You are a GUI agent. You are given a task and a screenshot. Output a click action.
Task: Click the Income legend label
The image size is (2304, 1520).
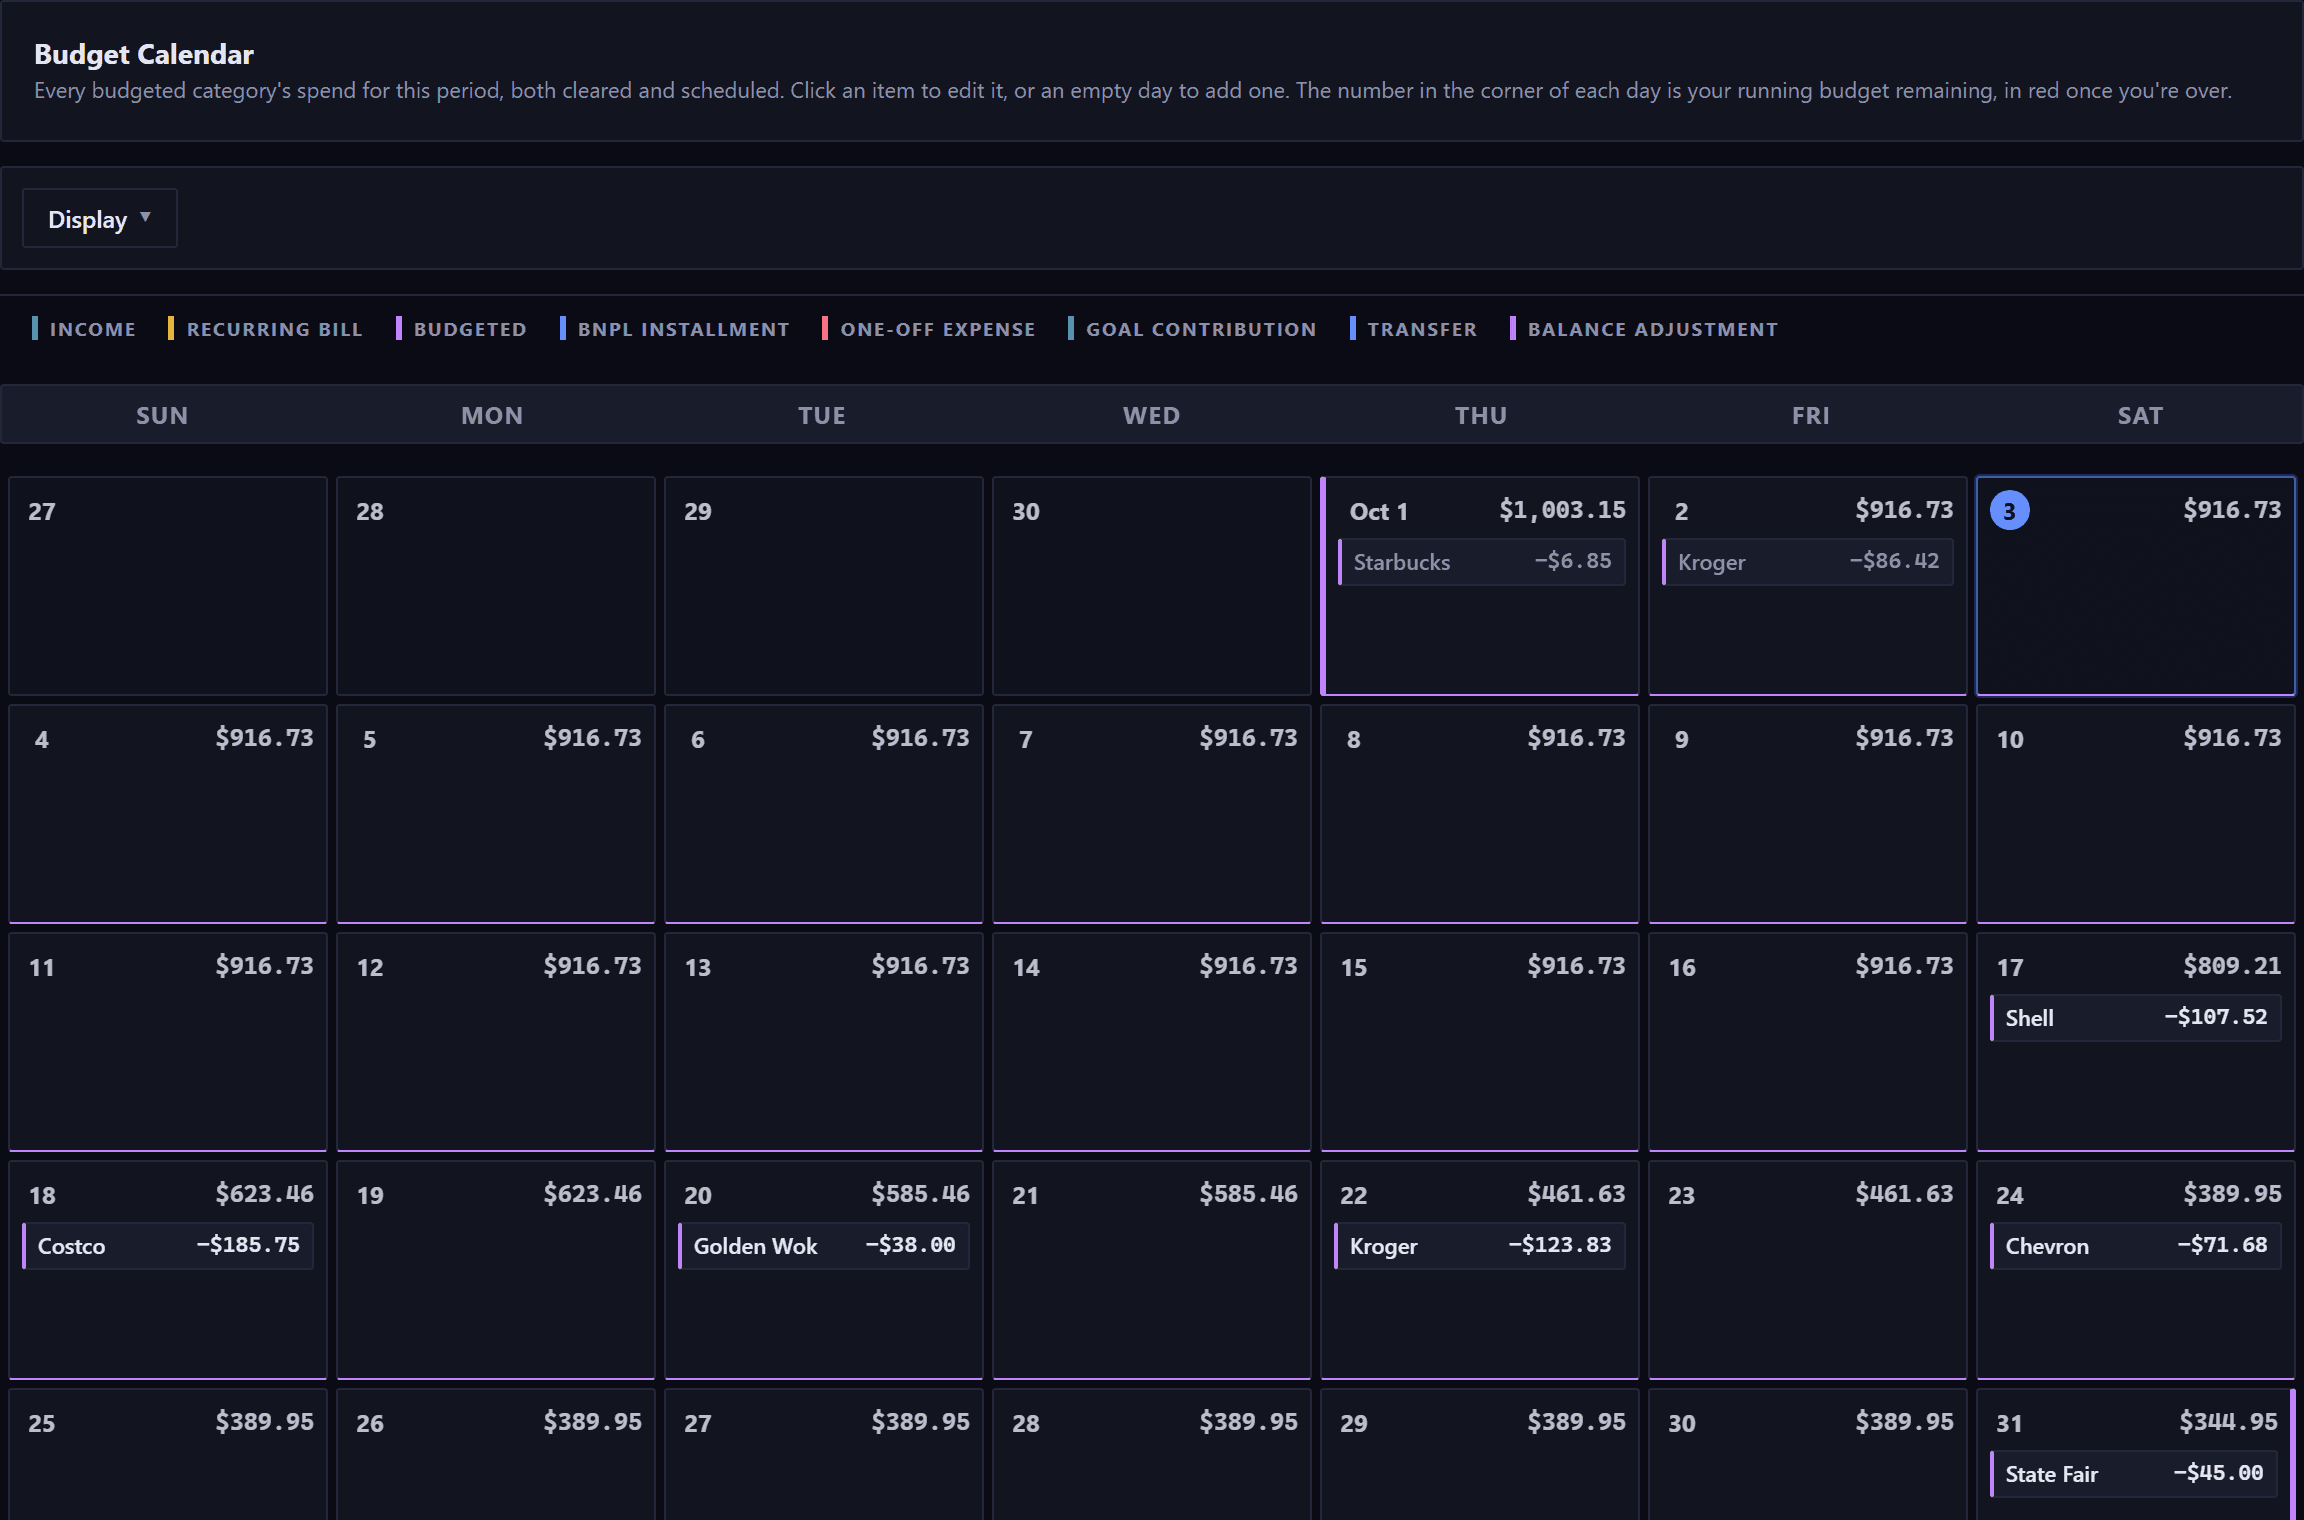coord(92,329)
